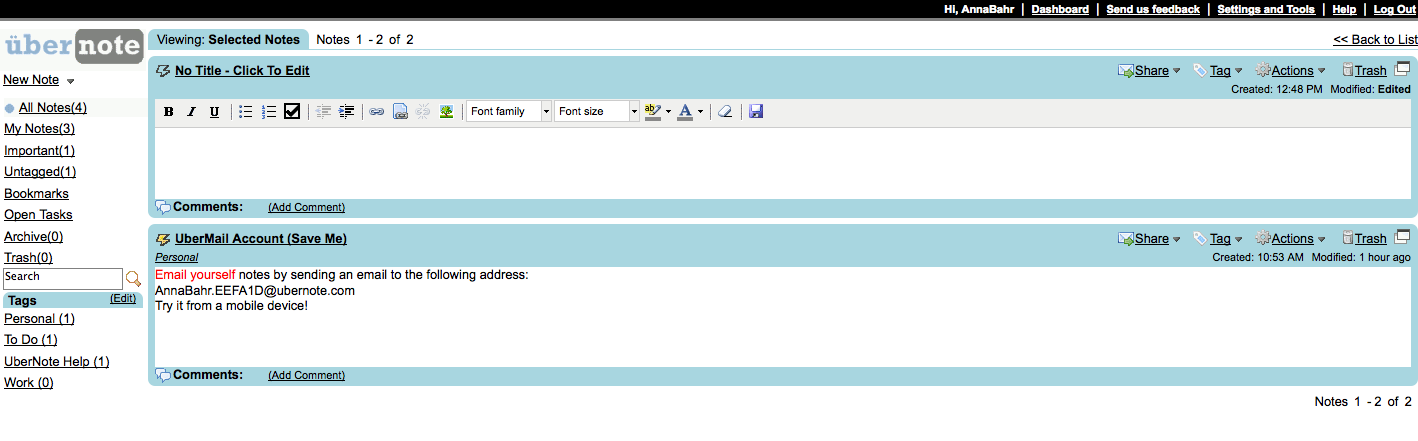Click the link-to-note document icon
Screen dimensions: 1418x441
point(400,112)
